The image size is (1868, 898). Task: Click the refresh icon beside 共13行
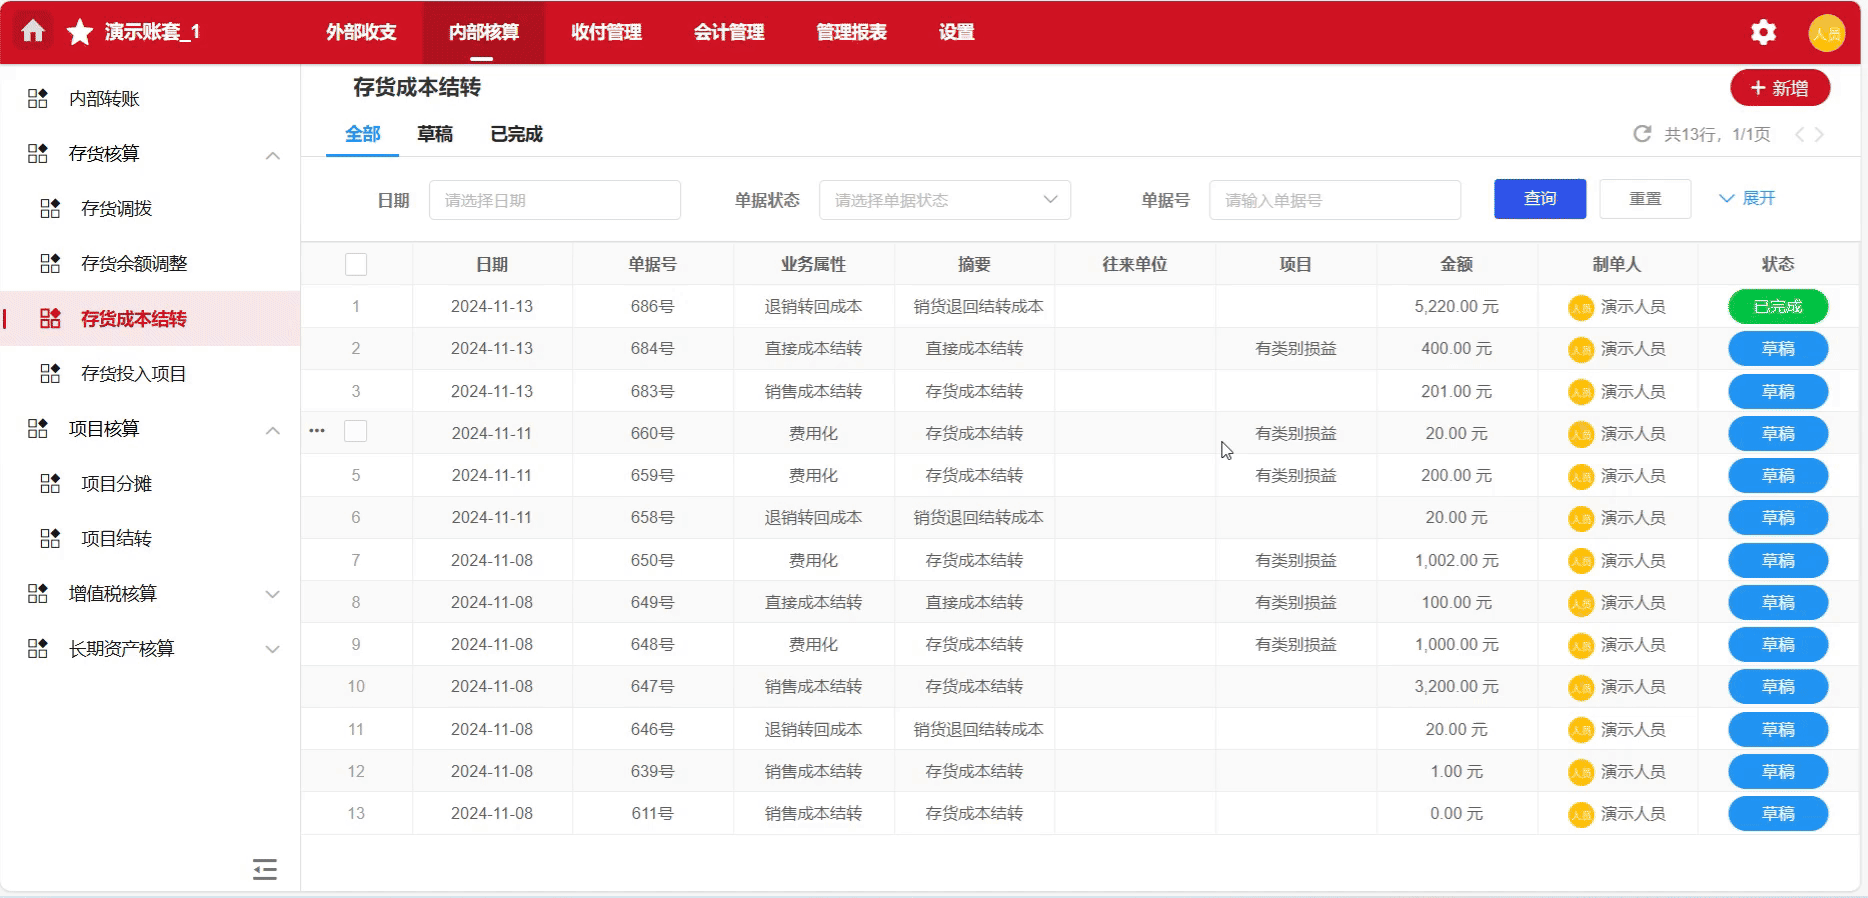[x=1642, y=134]
